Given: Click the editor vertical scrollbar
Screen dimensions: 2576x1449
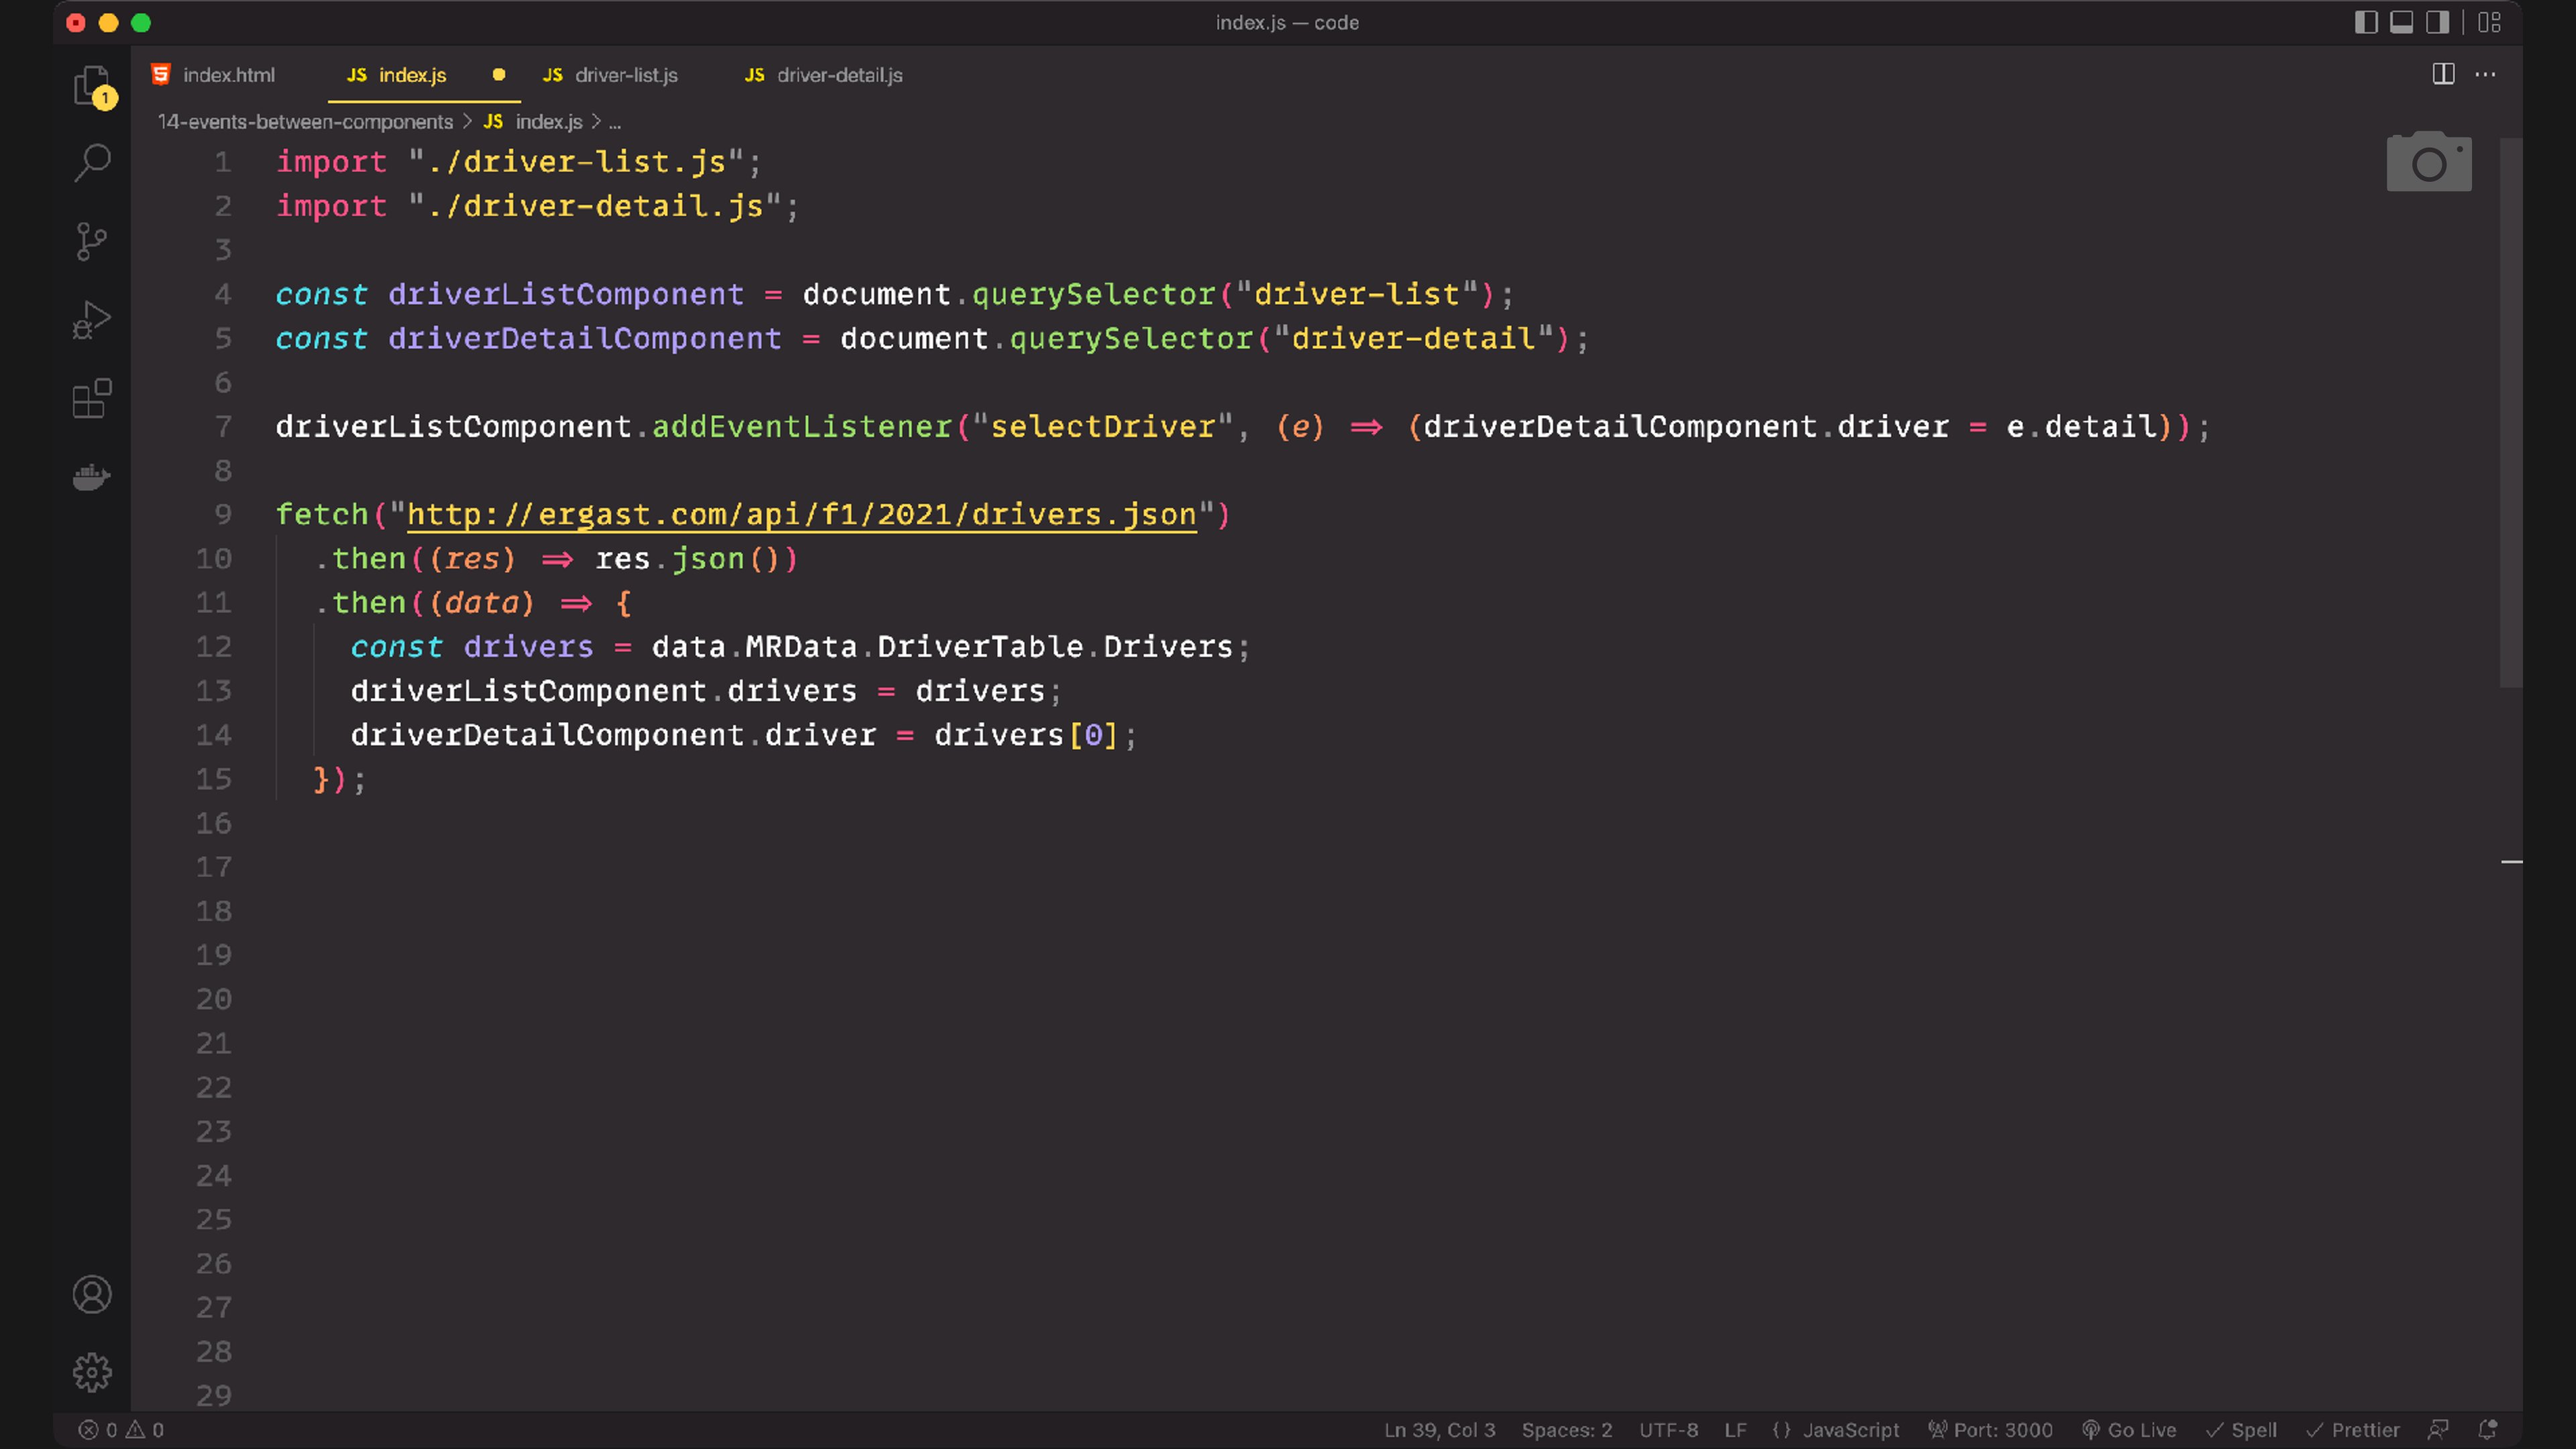Looking at the screenshot, I should pyautogui.click(x=2510, y=412).
